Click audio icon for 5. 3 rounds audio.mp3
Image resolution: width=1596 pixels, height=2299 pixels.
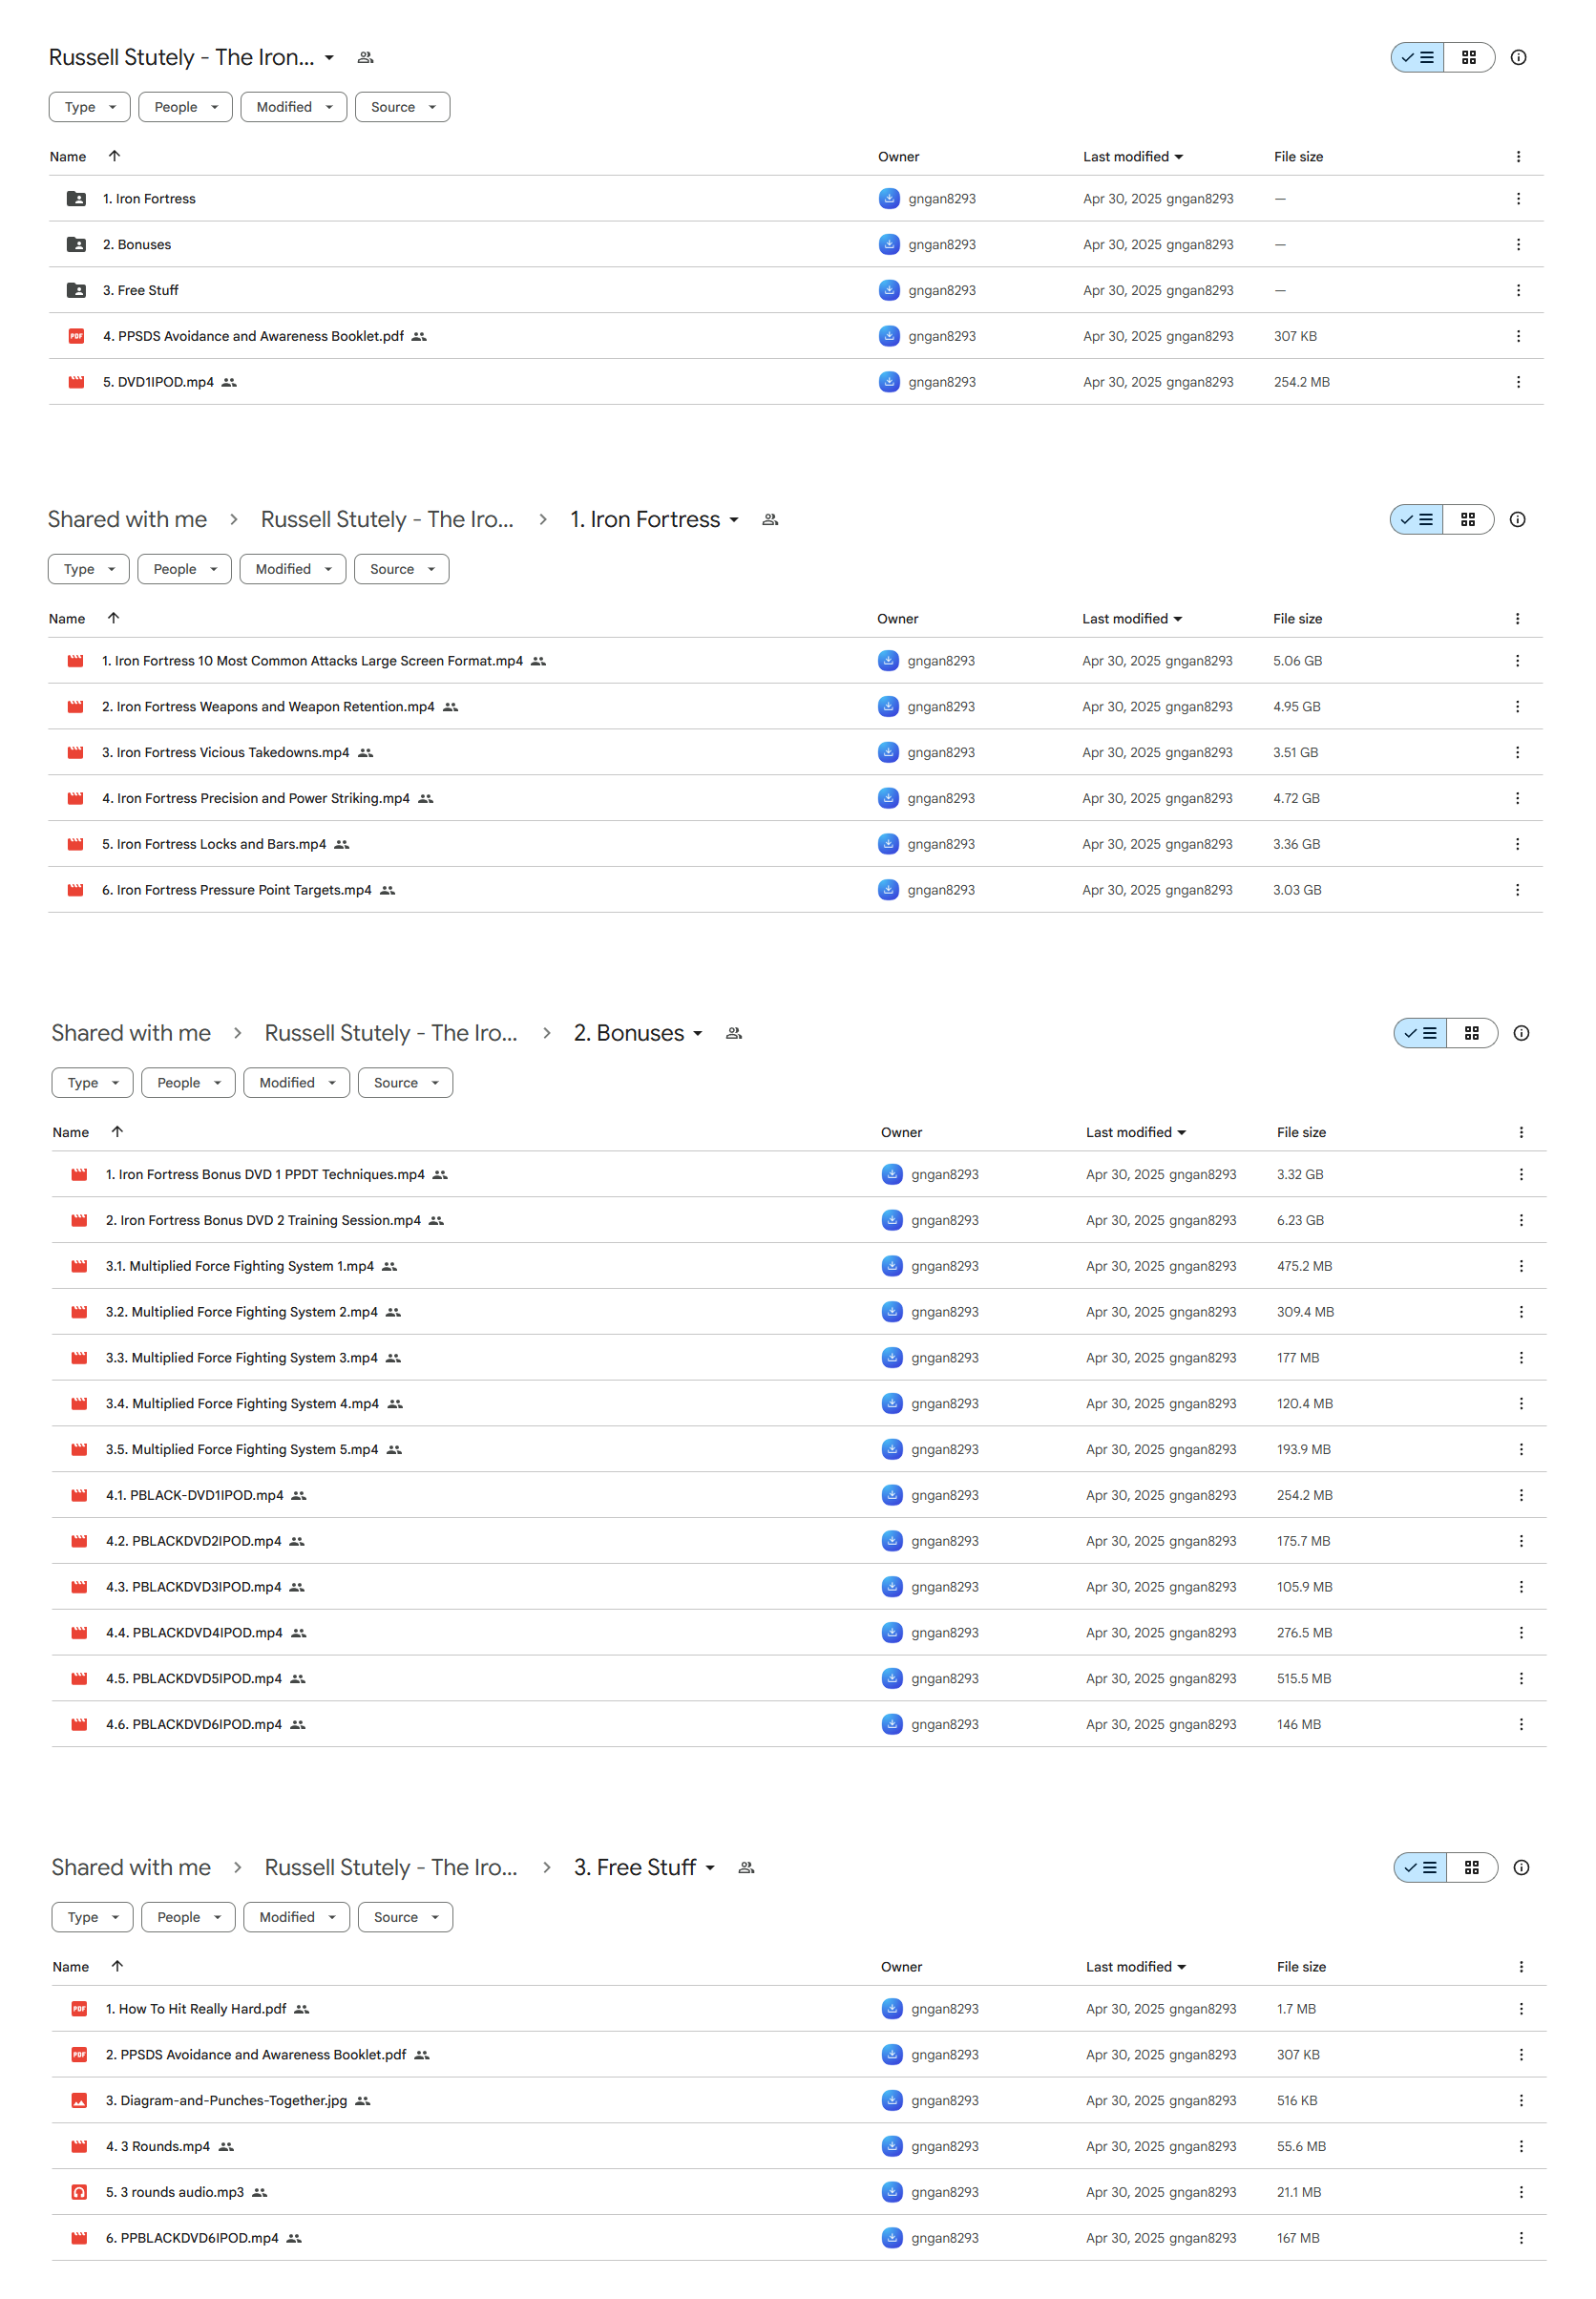pos(79,2193)
